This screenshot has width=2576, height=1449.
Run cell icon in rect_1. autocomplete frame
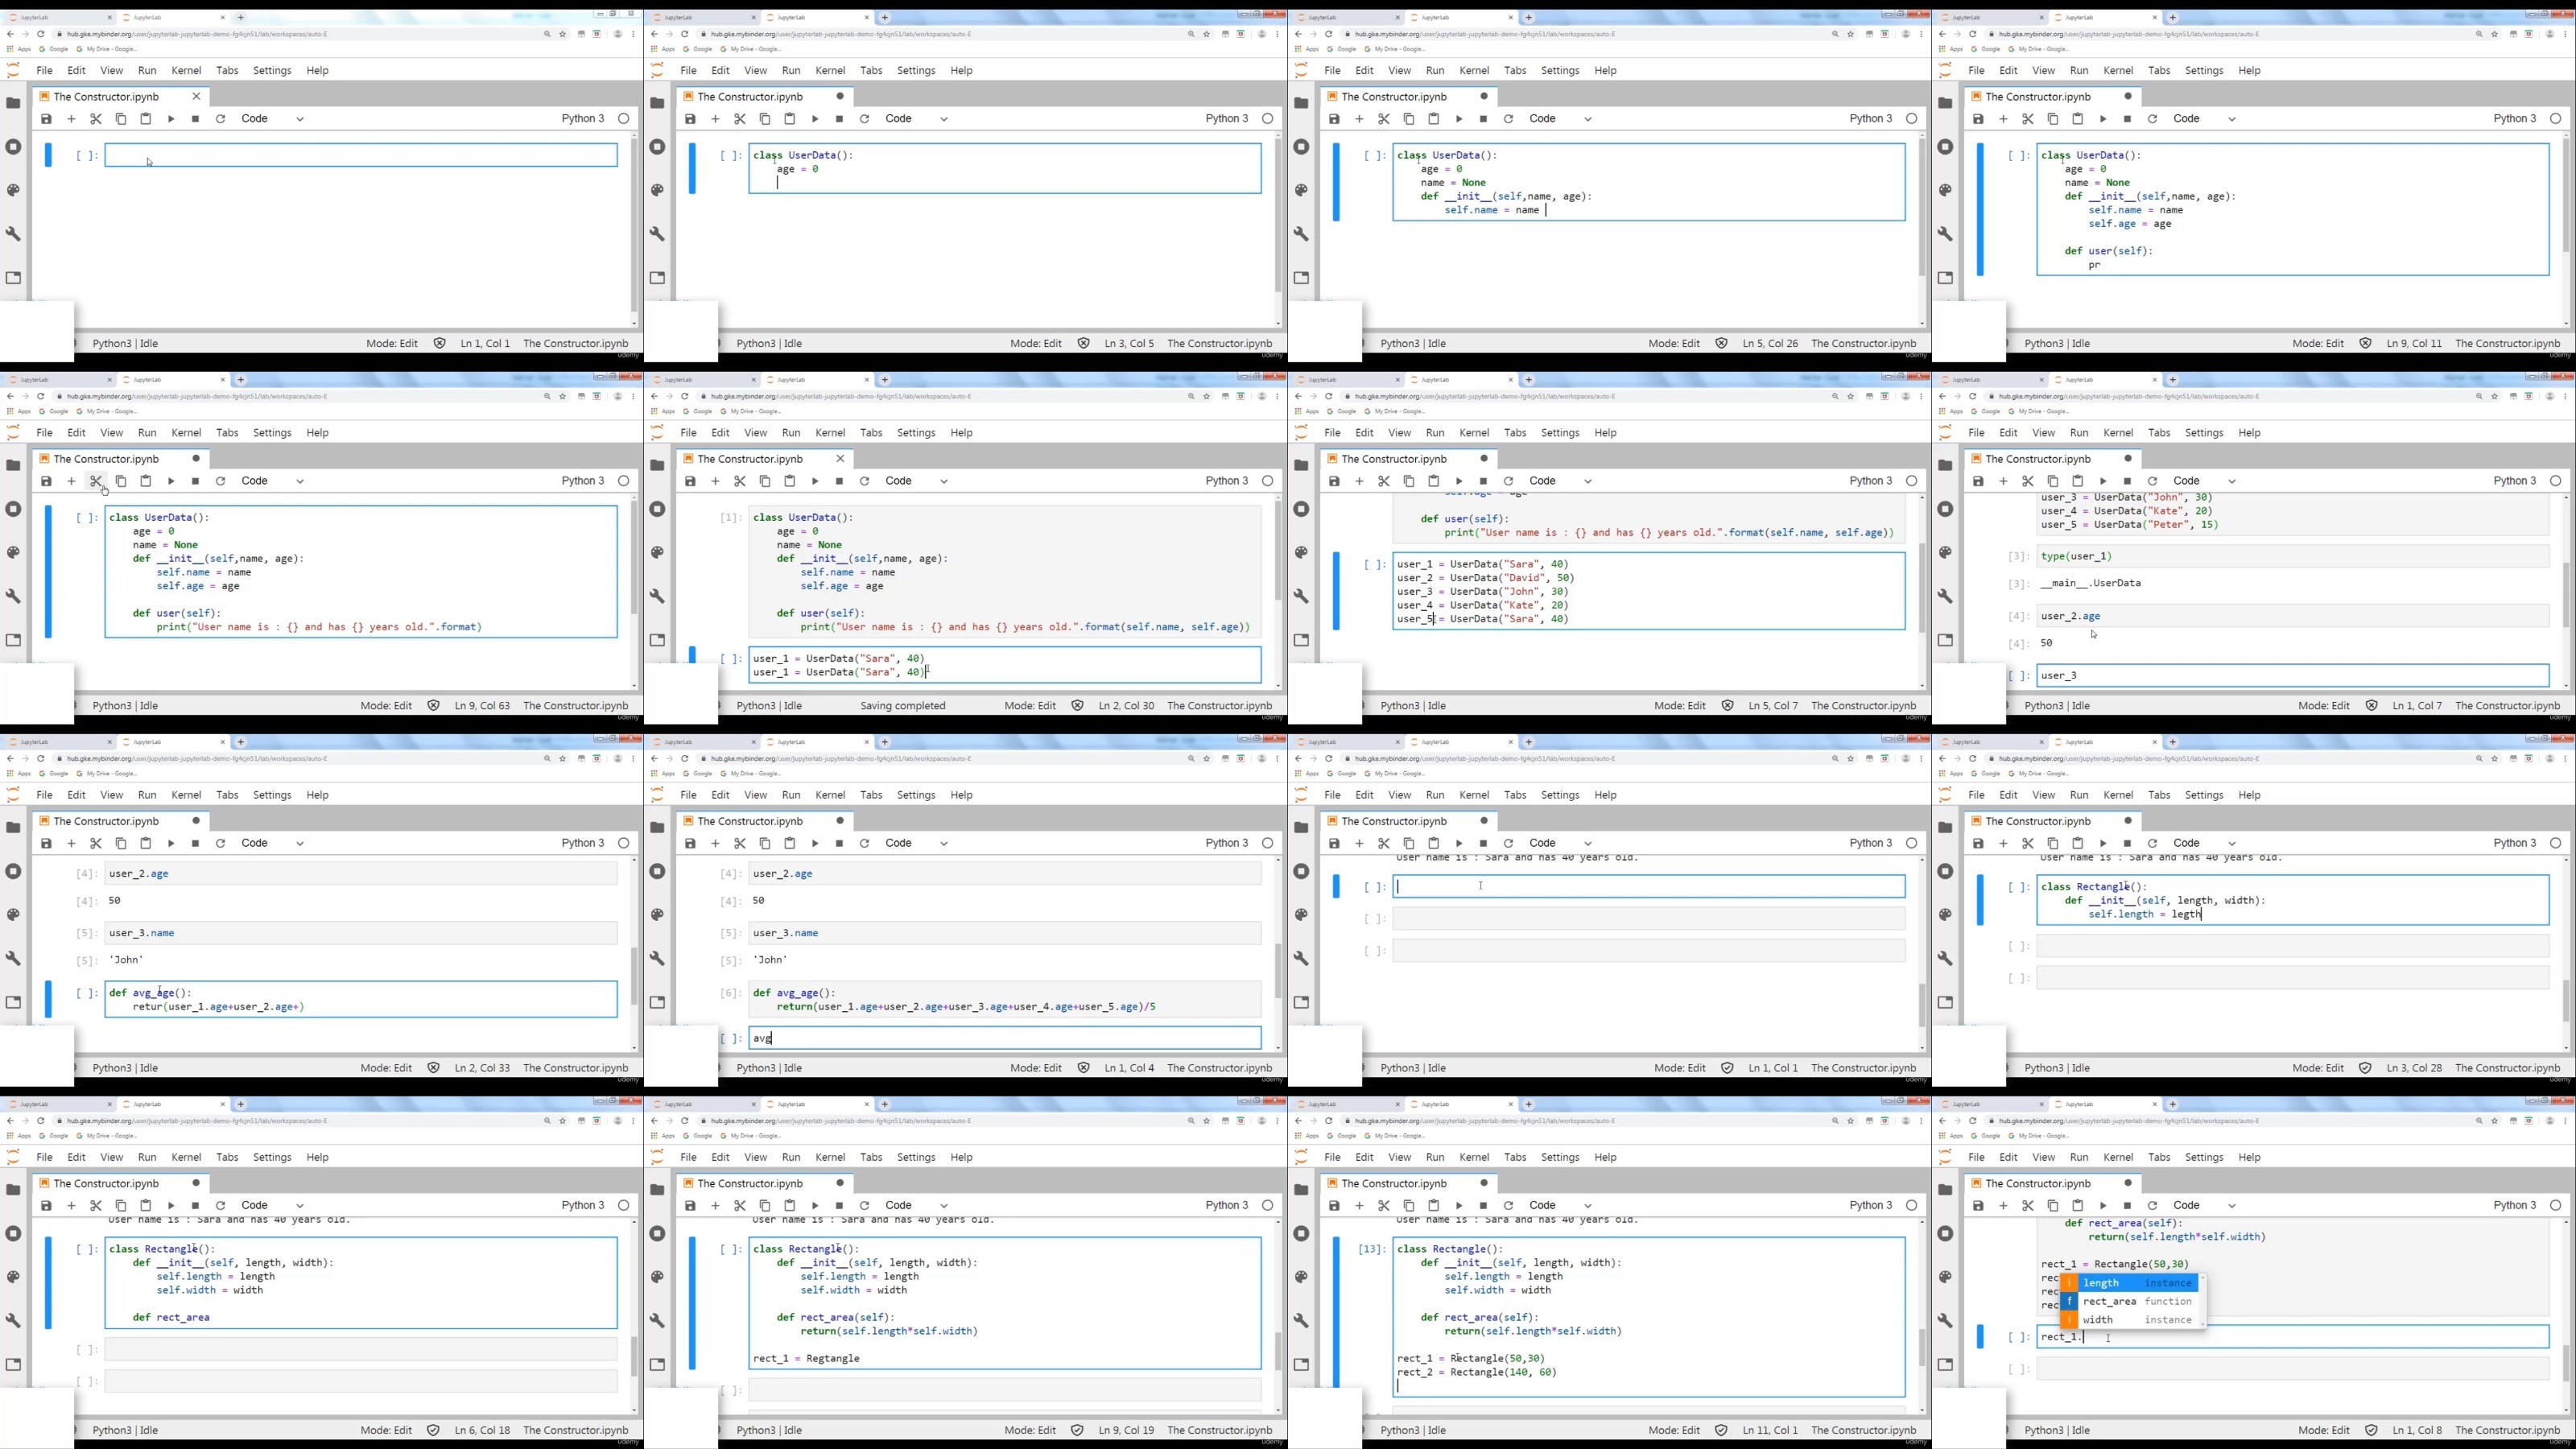[x=2103, y=1205]
